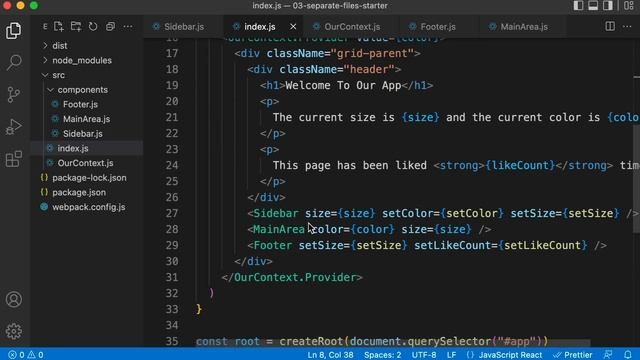Screen dimensions: 640x360
Task: Change the UTF-8 encoding setting
Action: (424, 355)
